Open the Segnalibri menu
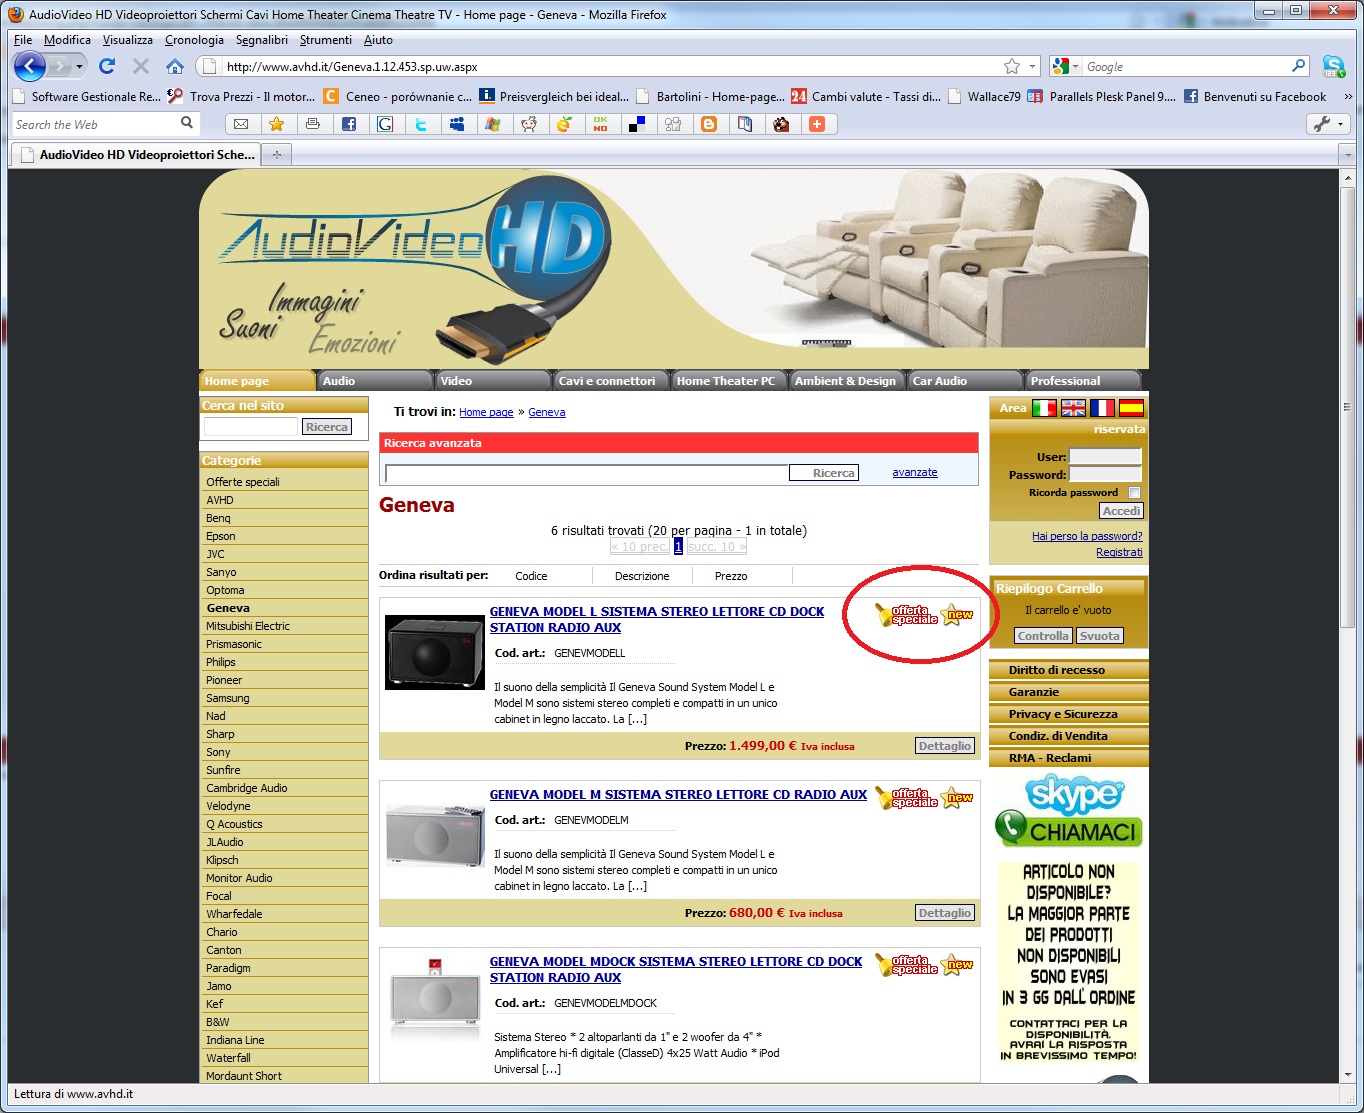Viewport: 1364px width, 1113px height. pos(261,40)
